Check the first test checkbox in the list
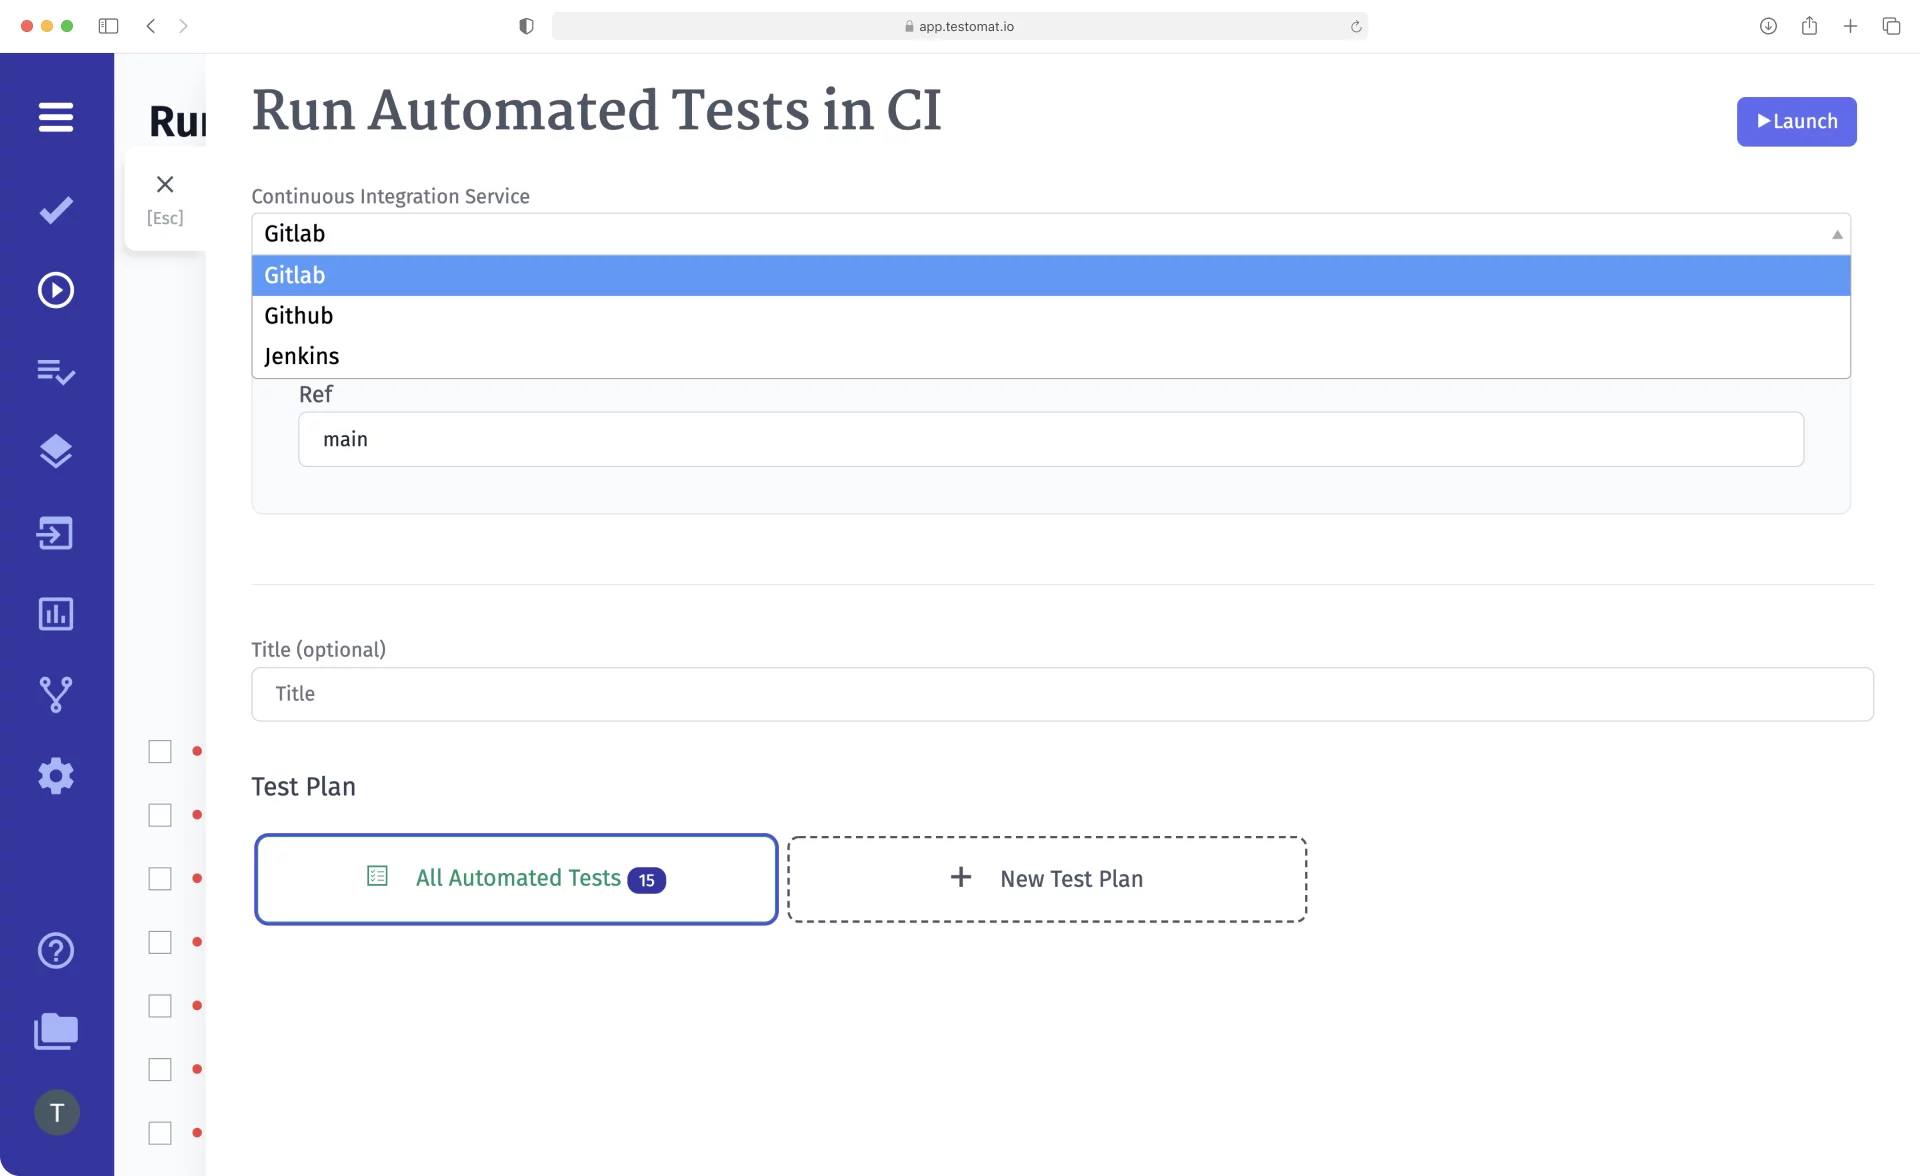The image size is (1920, 1176). [x=160, y=751]
